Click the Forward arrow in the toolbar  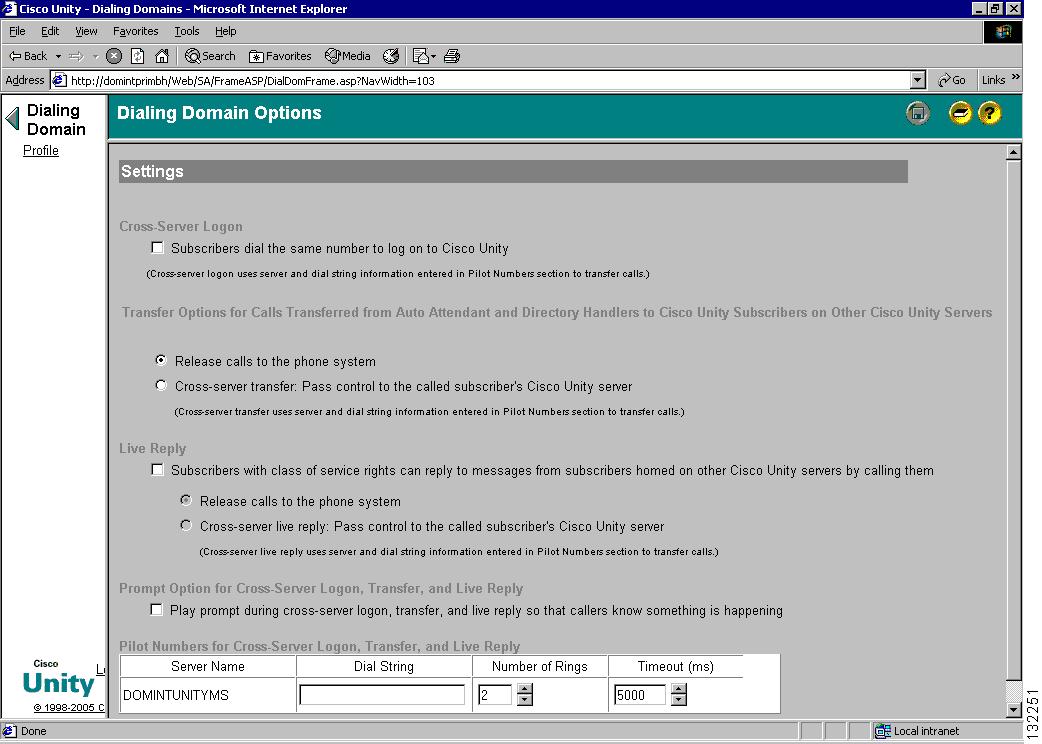point(76,56)
